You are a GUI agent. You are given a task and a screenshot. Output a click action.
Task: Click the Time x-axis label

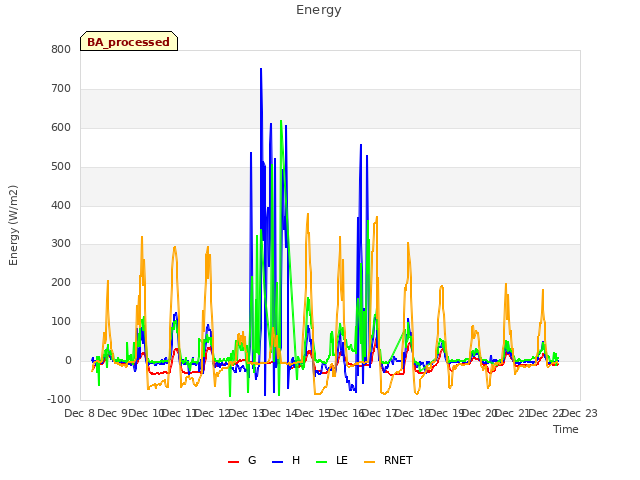click(566, 429)
